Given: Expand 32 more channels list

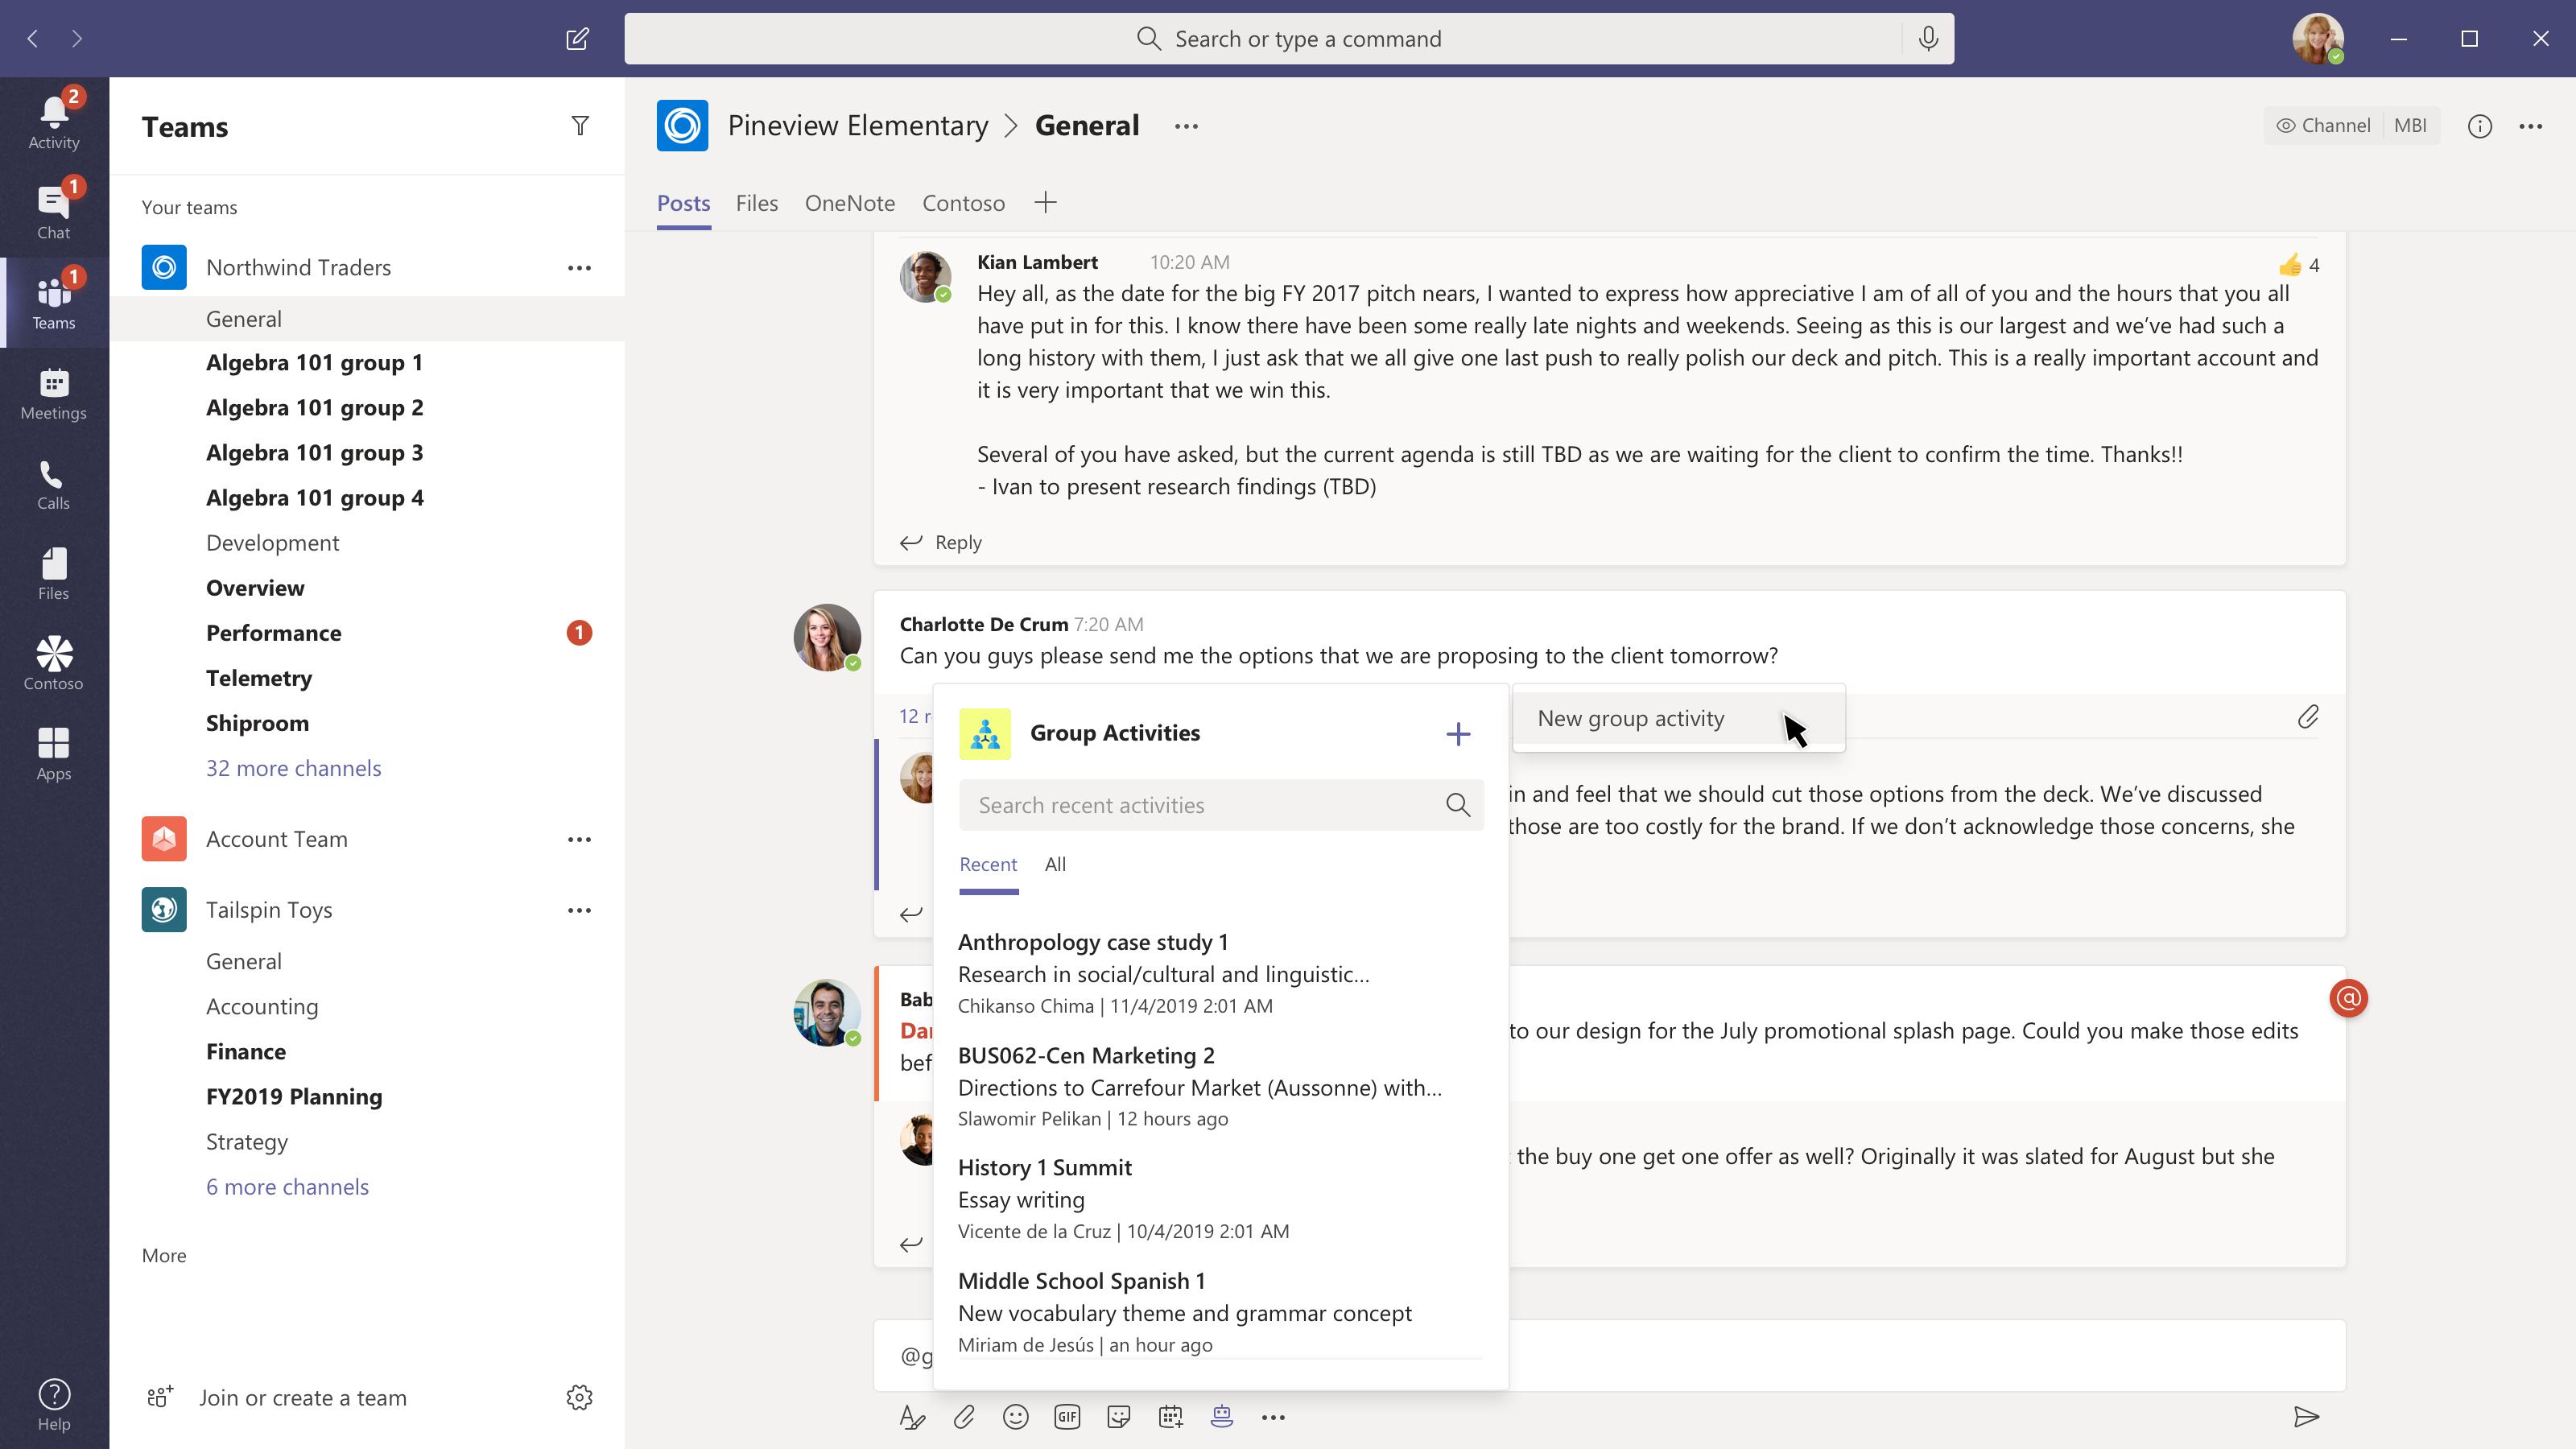Looking at the screenshot, I should tap(293, 768).
